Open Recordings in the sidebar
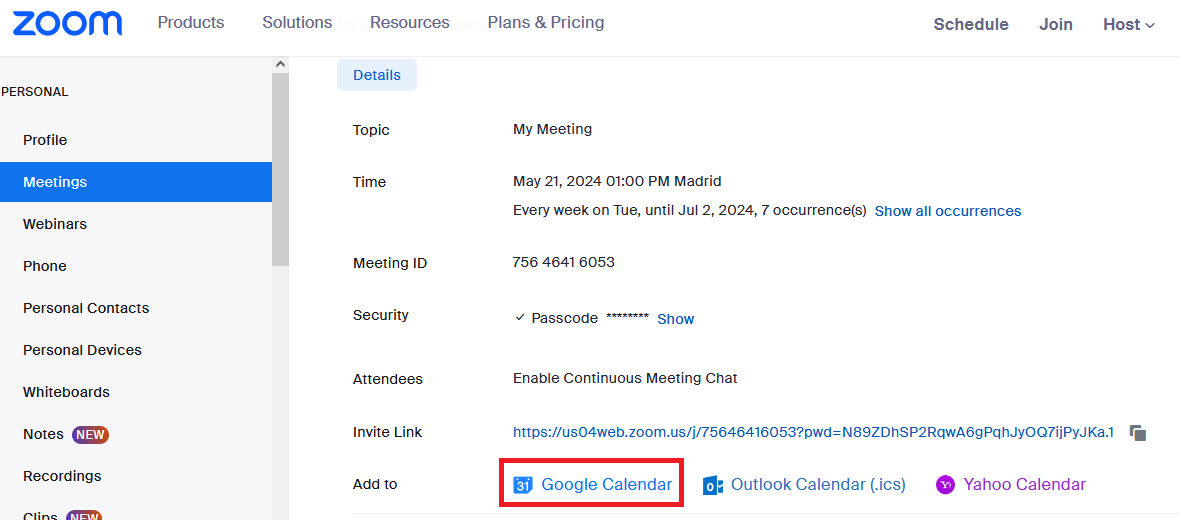 [x=62, y=476]
